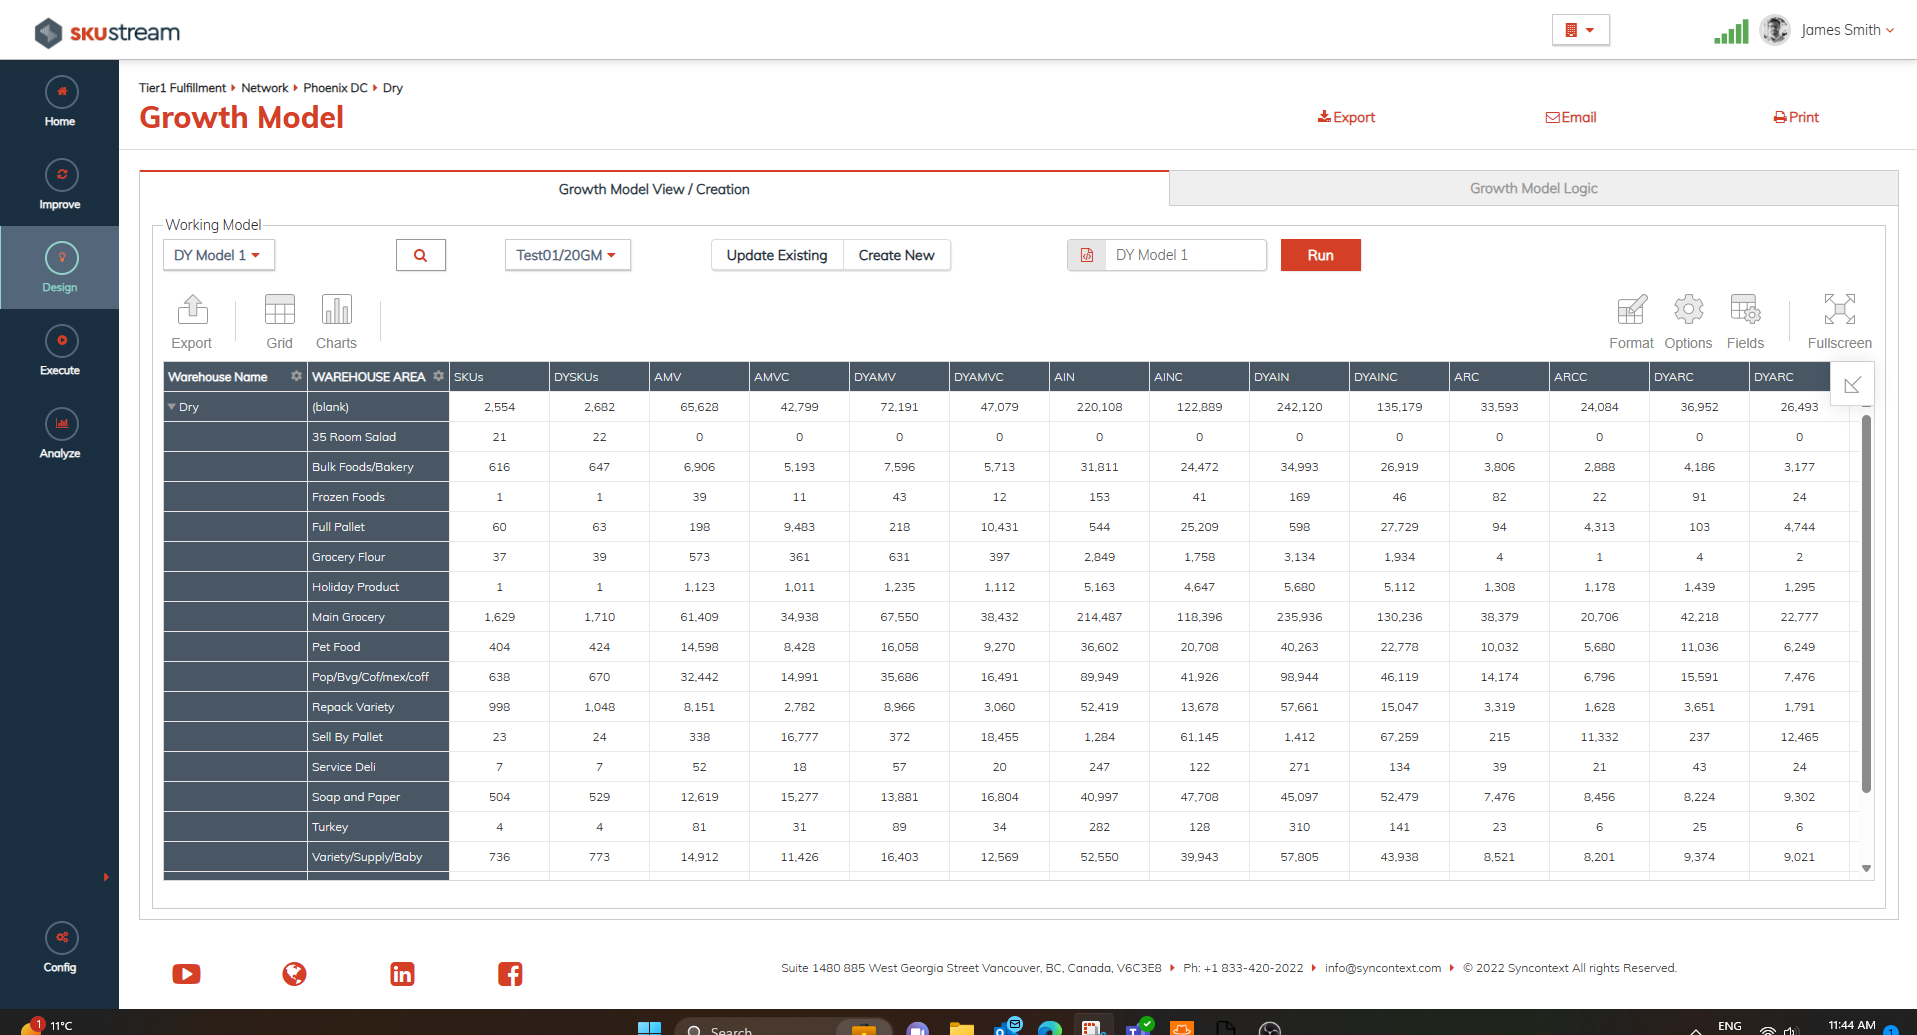
Task: Open the DY Model 1 dropdown
Action: point(218,255)
